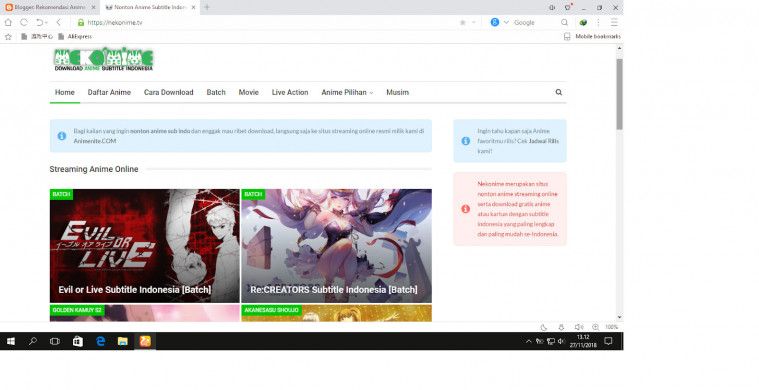Click the video/sound icon in title bar

tap(552, 8)
